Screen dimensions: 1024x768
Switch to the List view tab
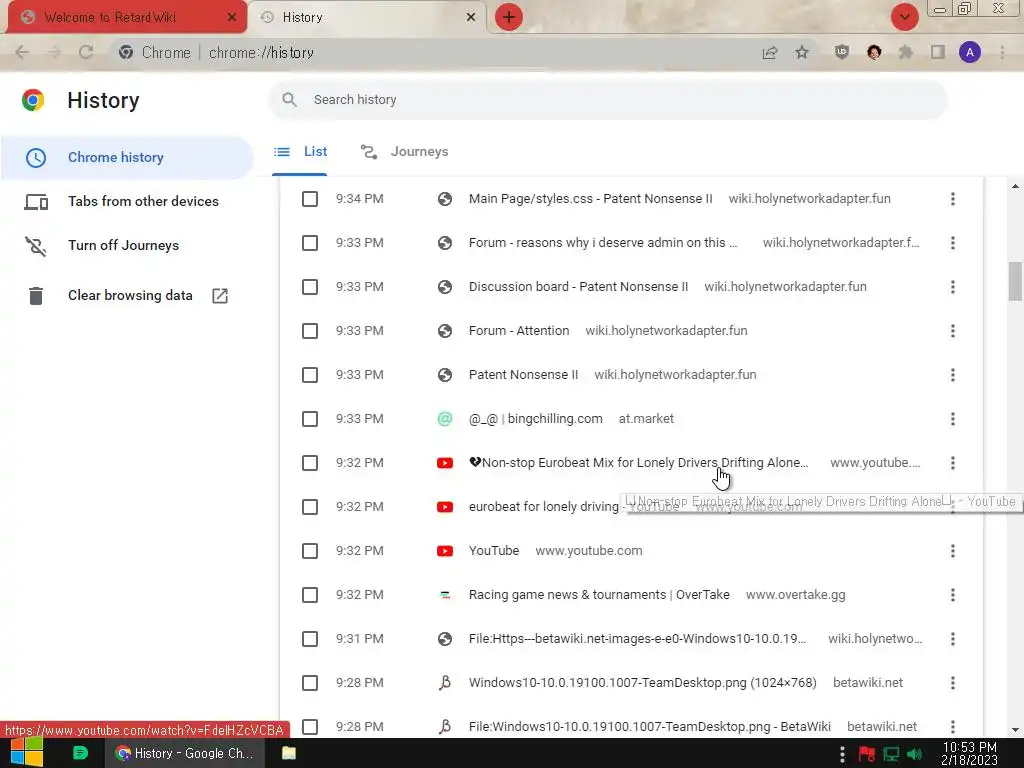(300, 152)
